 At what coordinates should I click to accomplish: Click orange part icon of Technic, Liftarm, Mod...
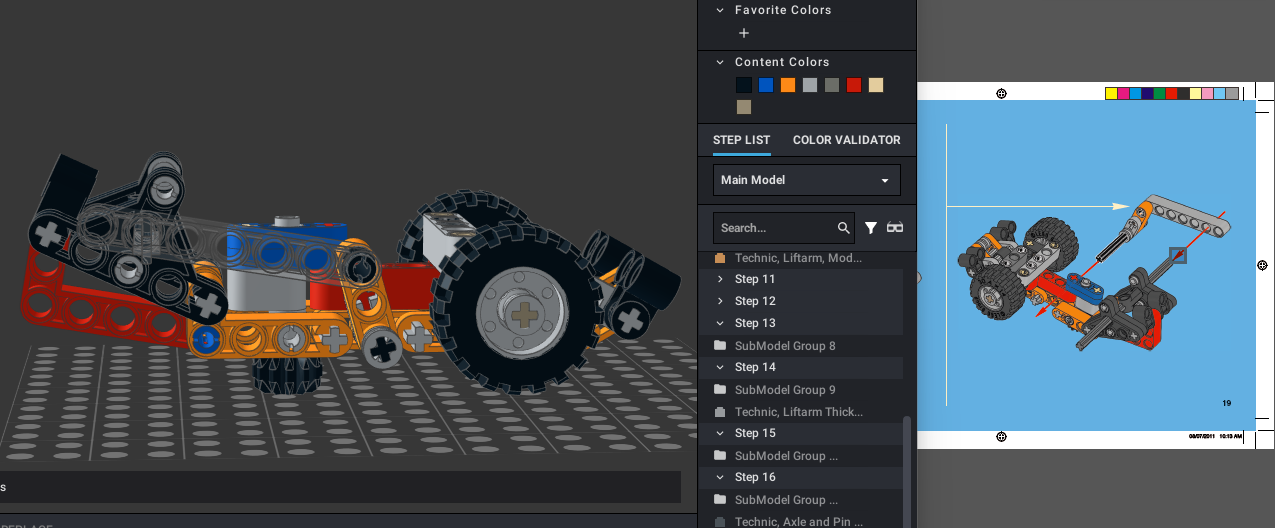(x=720, y=258)
